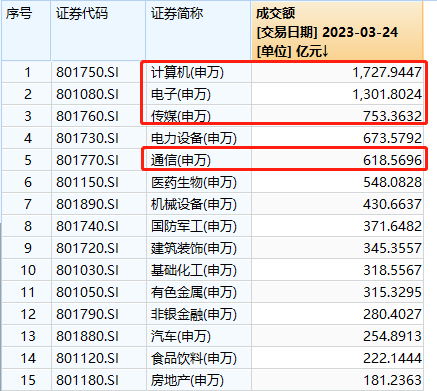Click the 证券简称 column header
437x391 pixels.
tap(198, 30)
